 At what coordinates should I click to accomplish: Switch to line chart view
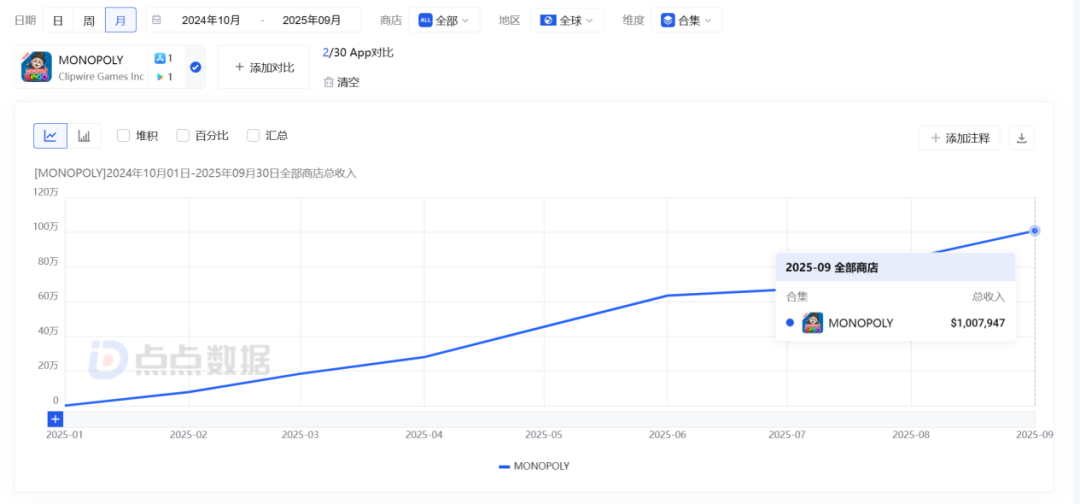click(x=50, y=136)
